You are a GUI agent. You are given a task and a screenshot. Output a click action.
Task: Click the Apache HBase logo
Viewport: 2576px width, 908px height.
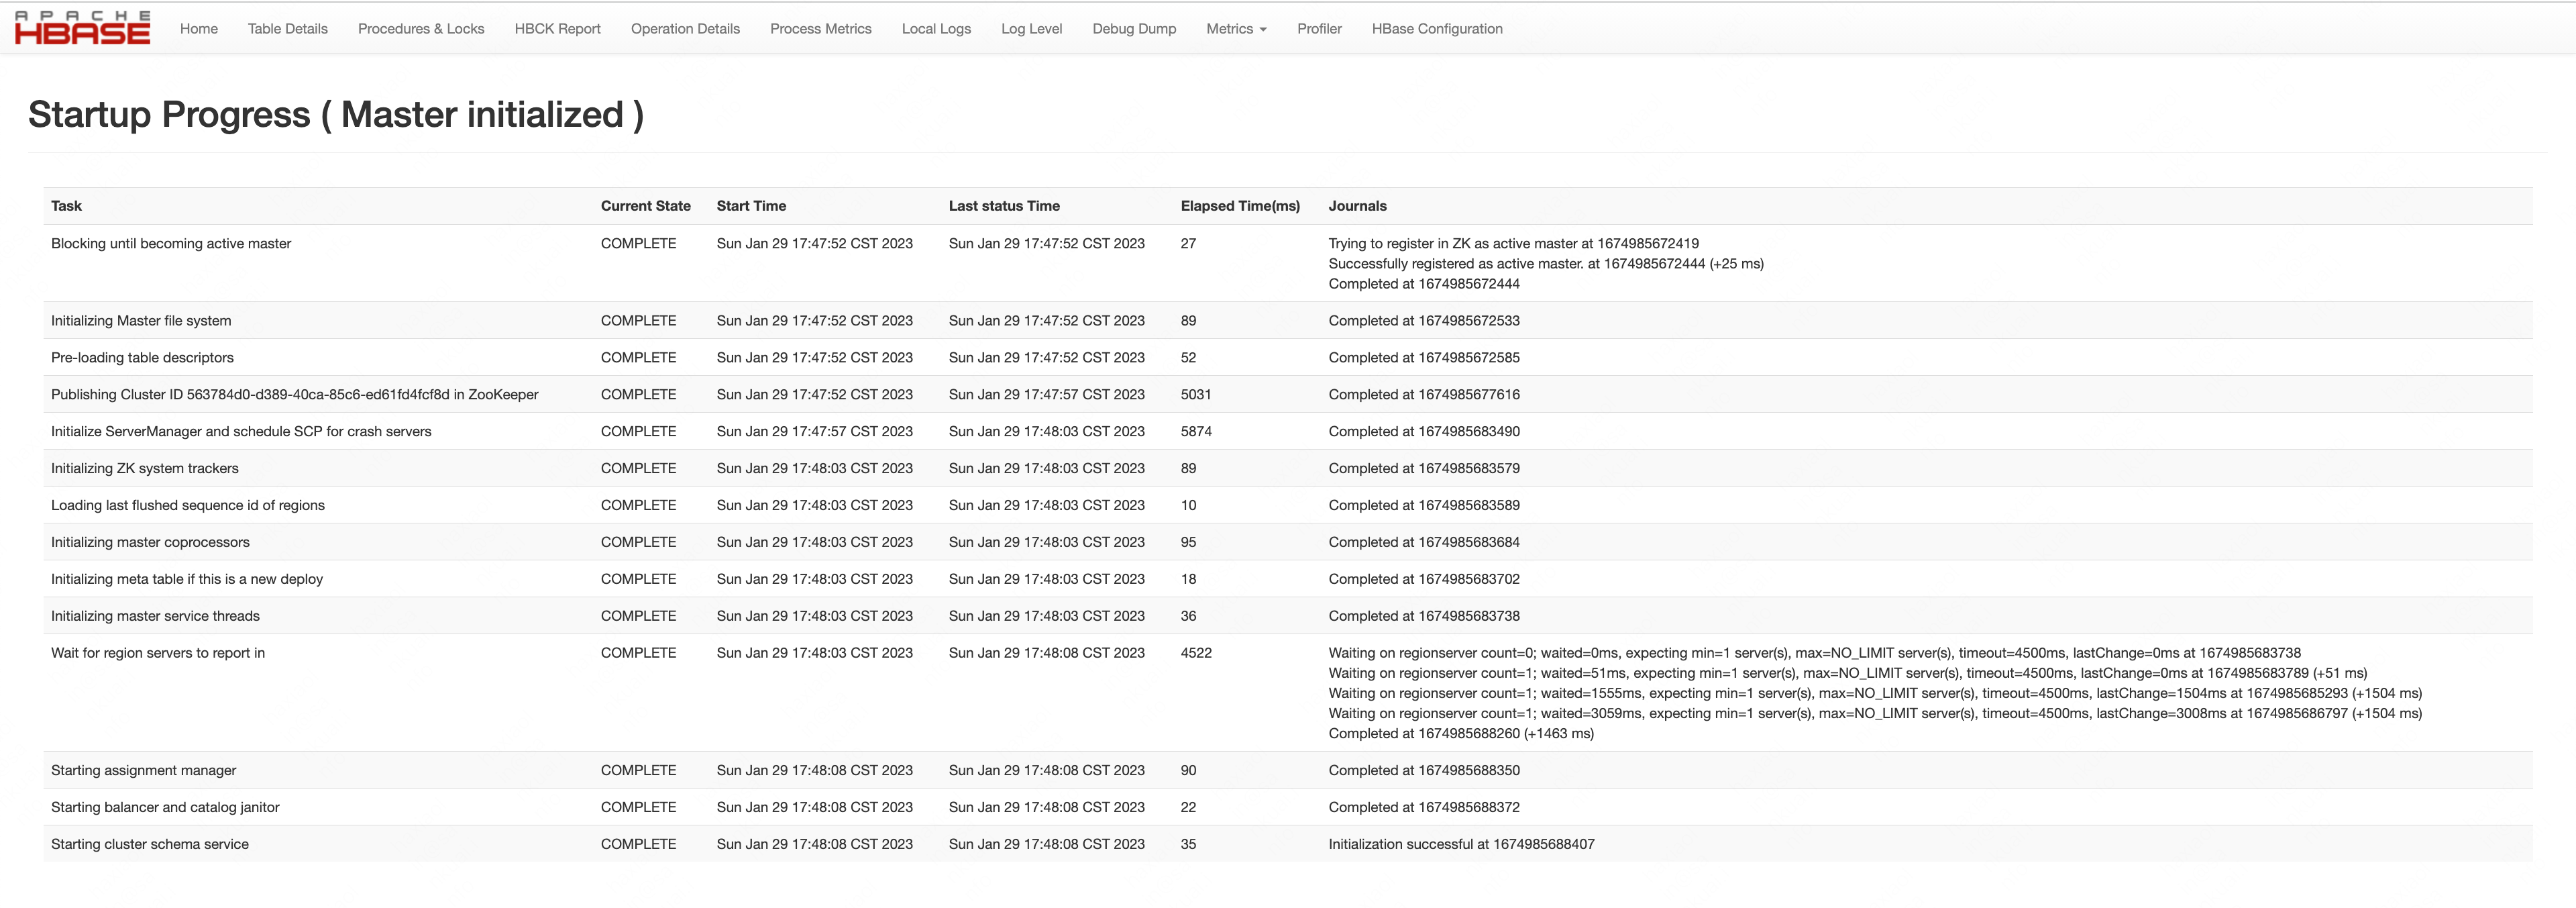coord(83,28)
